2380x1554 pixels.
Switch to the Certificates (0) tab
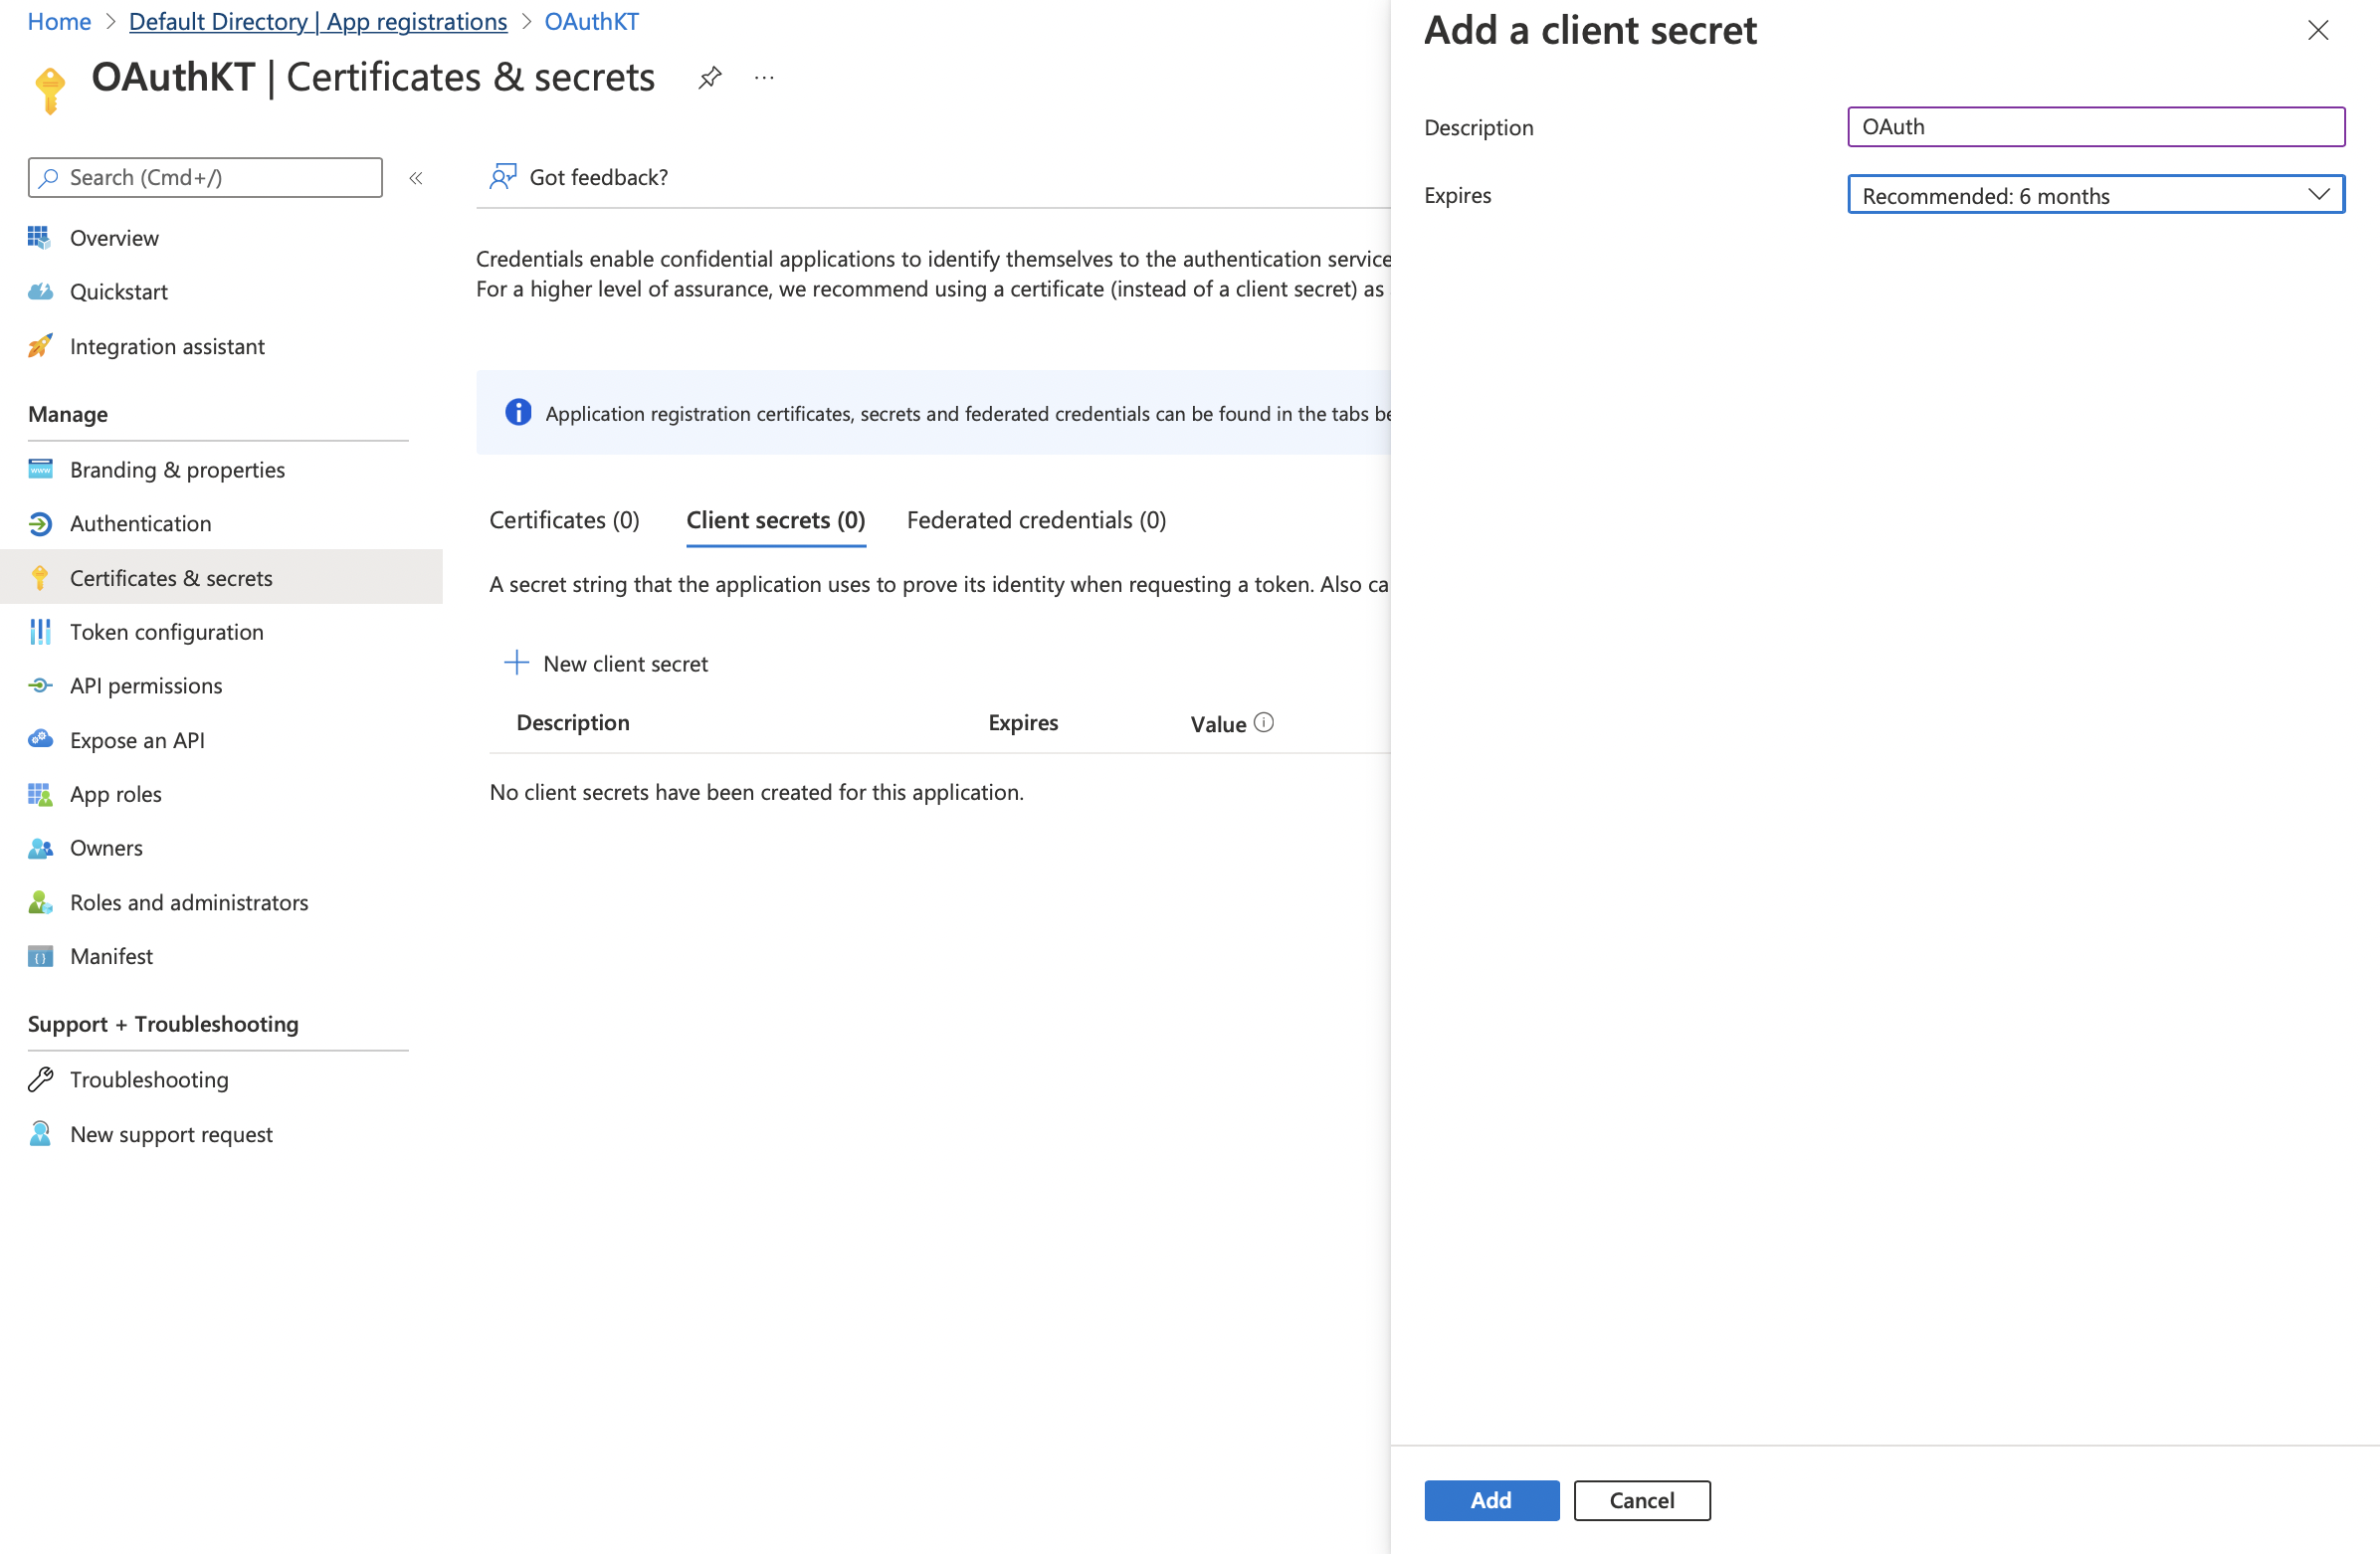(x=564, y=520)
